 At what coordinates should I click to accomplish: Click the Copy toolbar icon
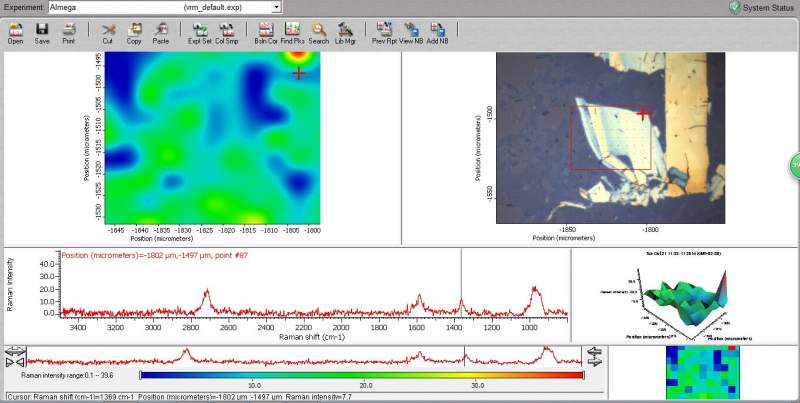click(134, 33)
